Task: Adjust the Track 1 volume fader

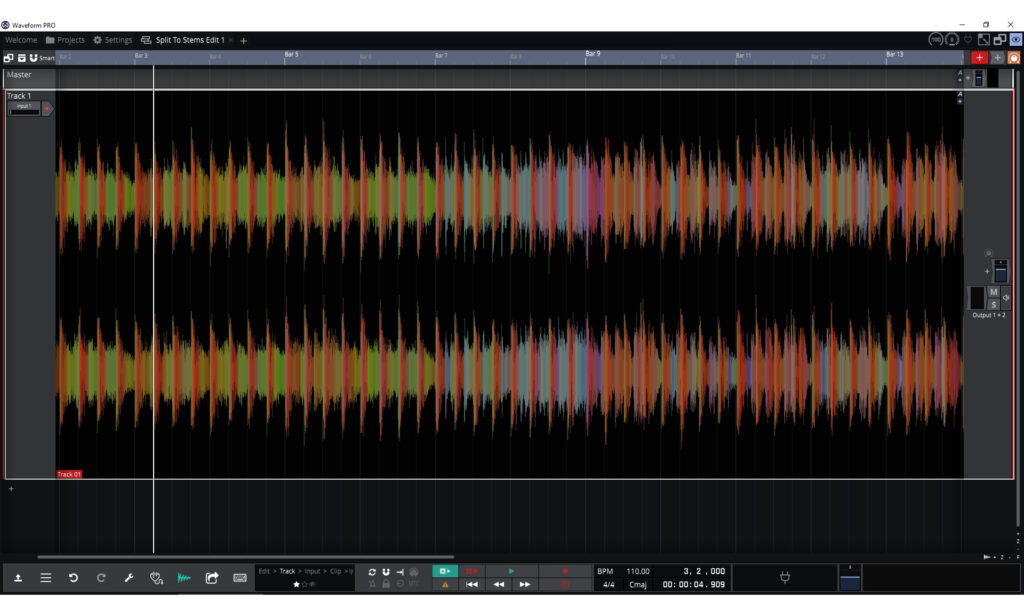Action: click(x=1000, y=270)
